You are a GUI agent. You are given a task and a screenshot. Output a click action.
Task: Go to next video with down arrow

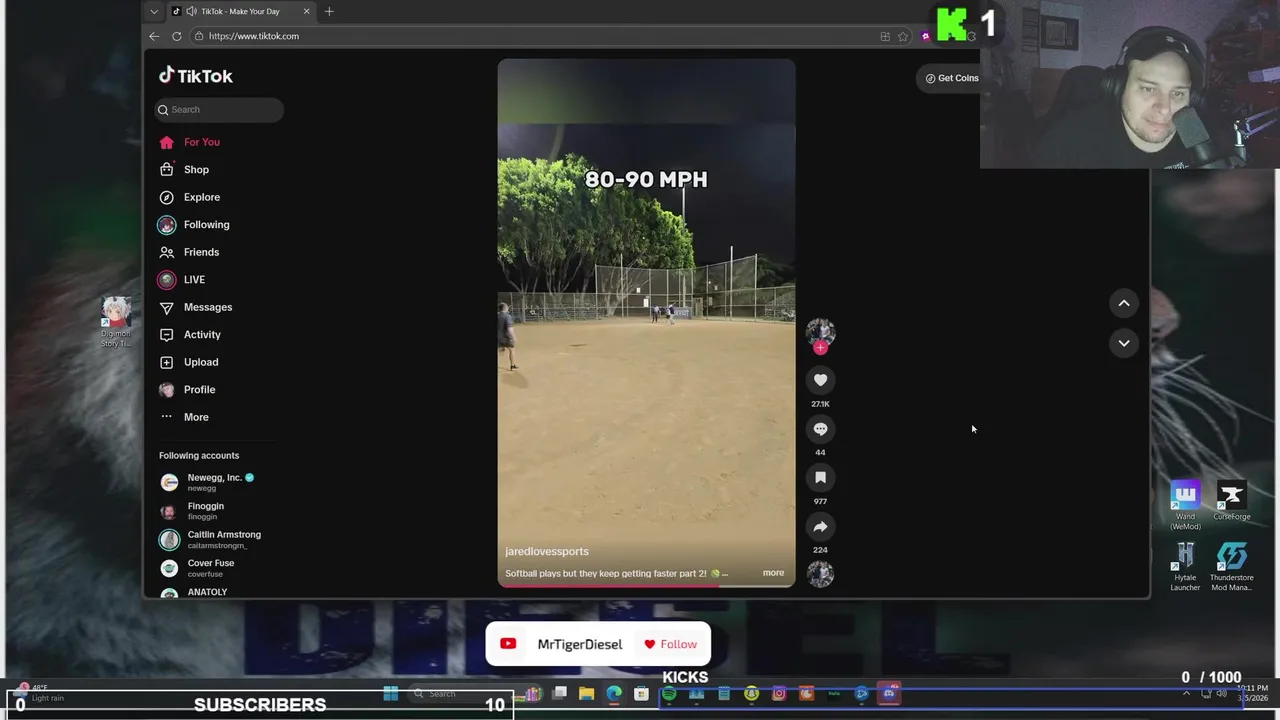pyautogui.click(x=1124, y=343)
